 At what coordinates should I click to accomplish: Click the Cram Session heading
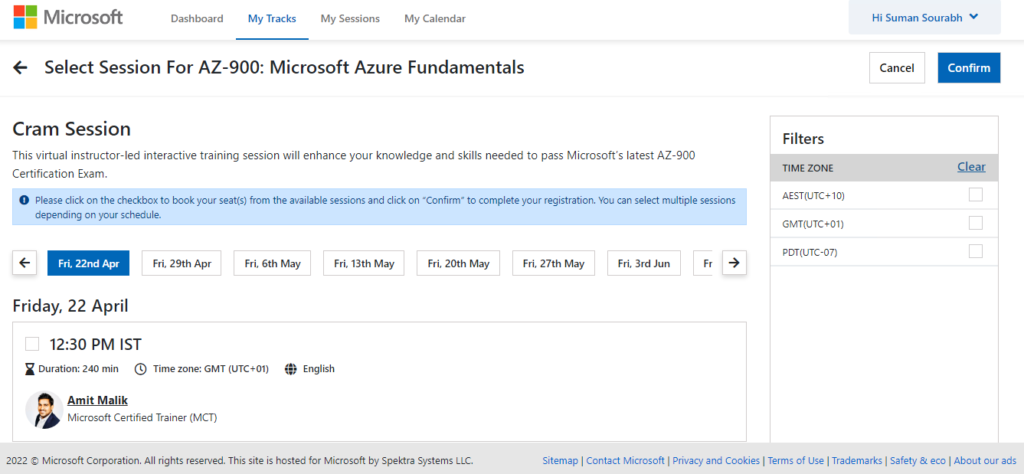point(72,129)
